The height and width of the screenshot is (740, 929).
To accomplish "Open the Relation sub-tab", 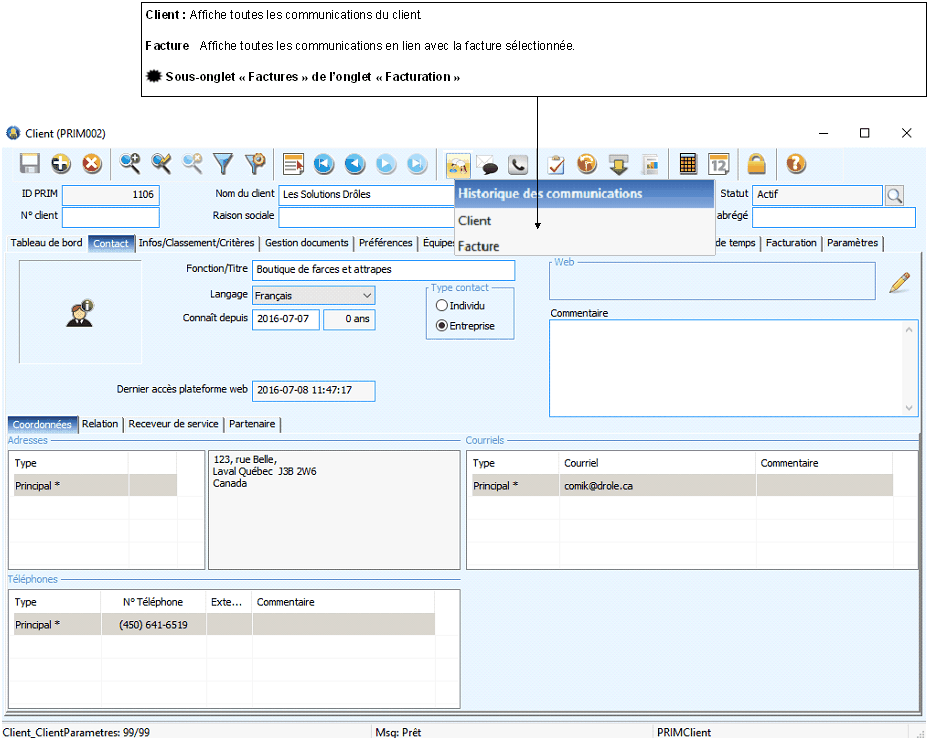I will [100, 424].
